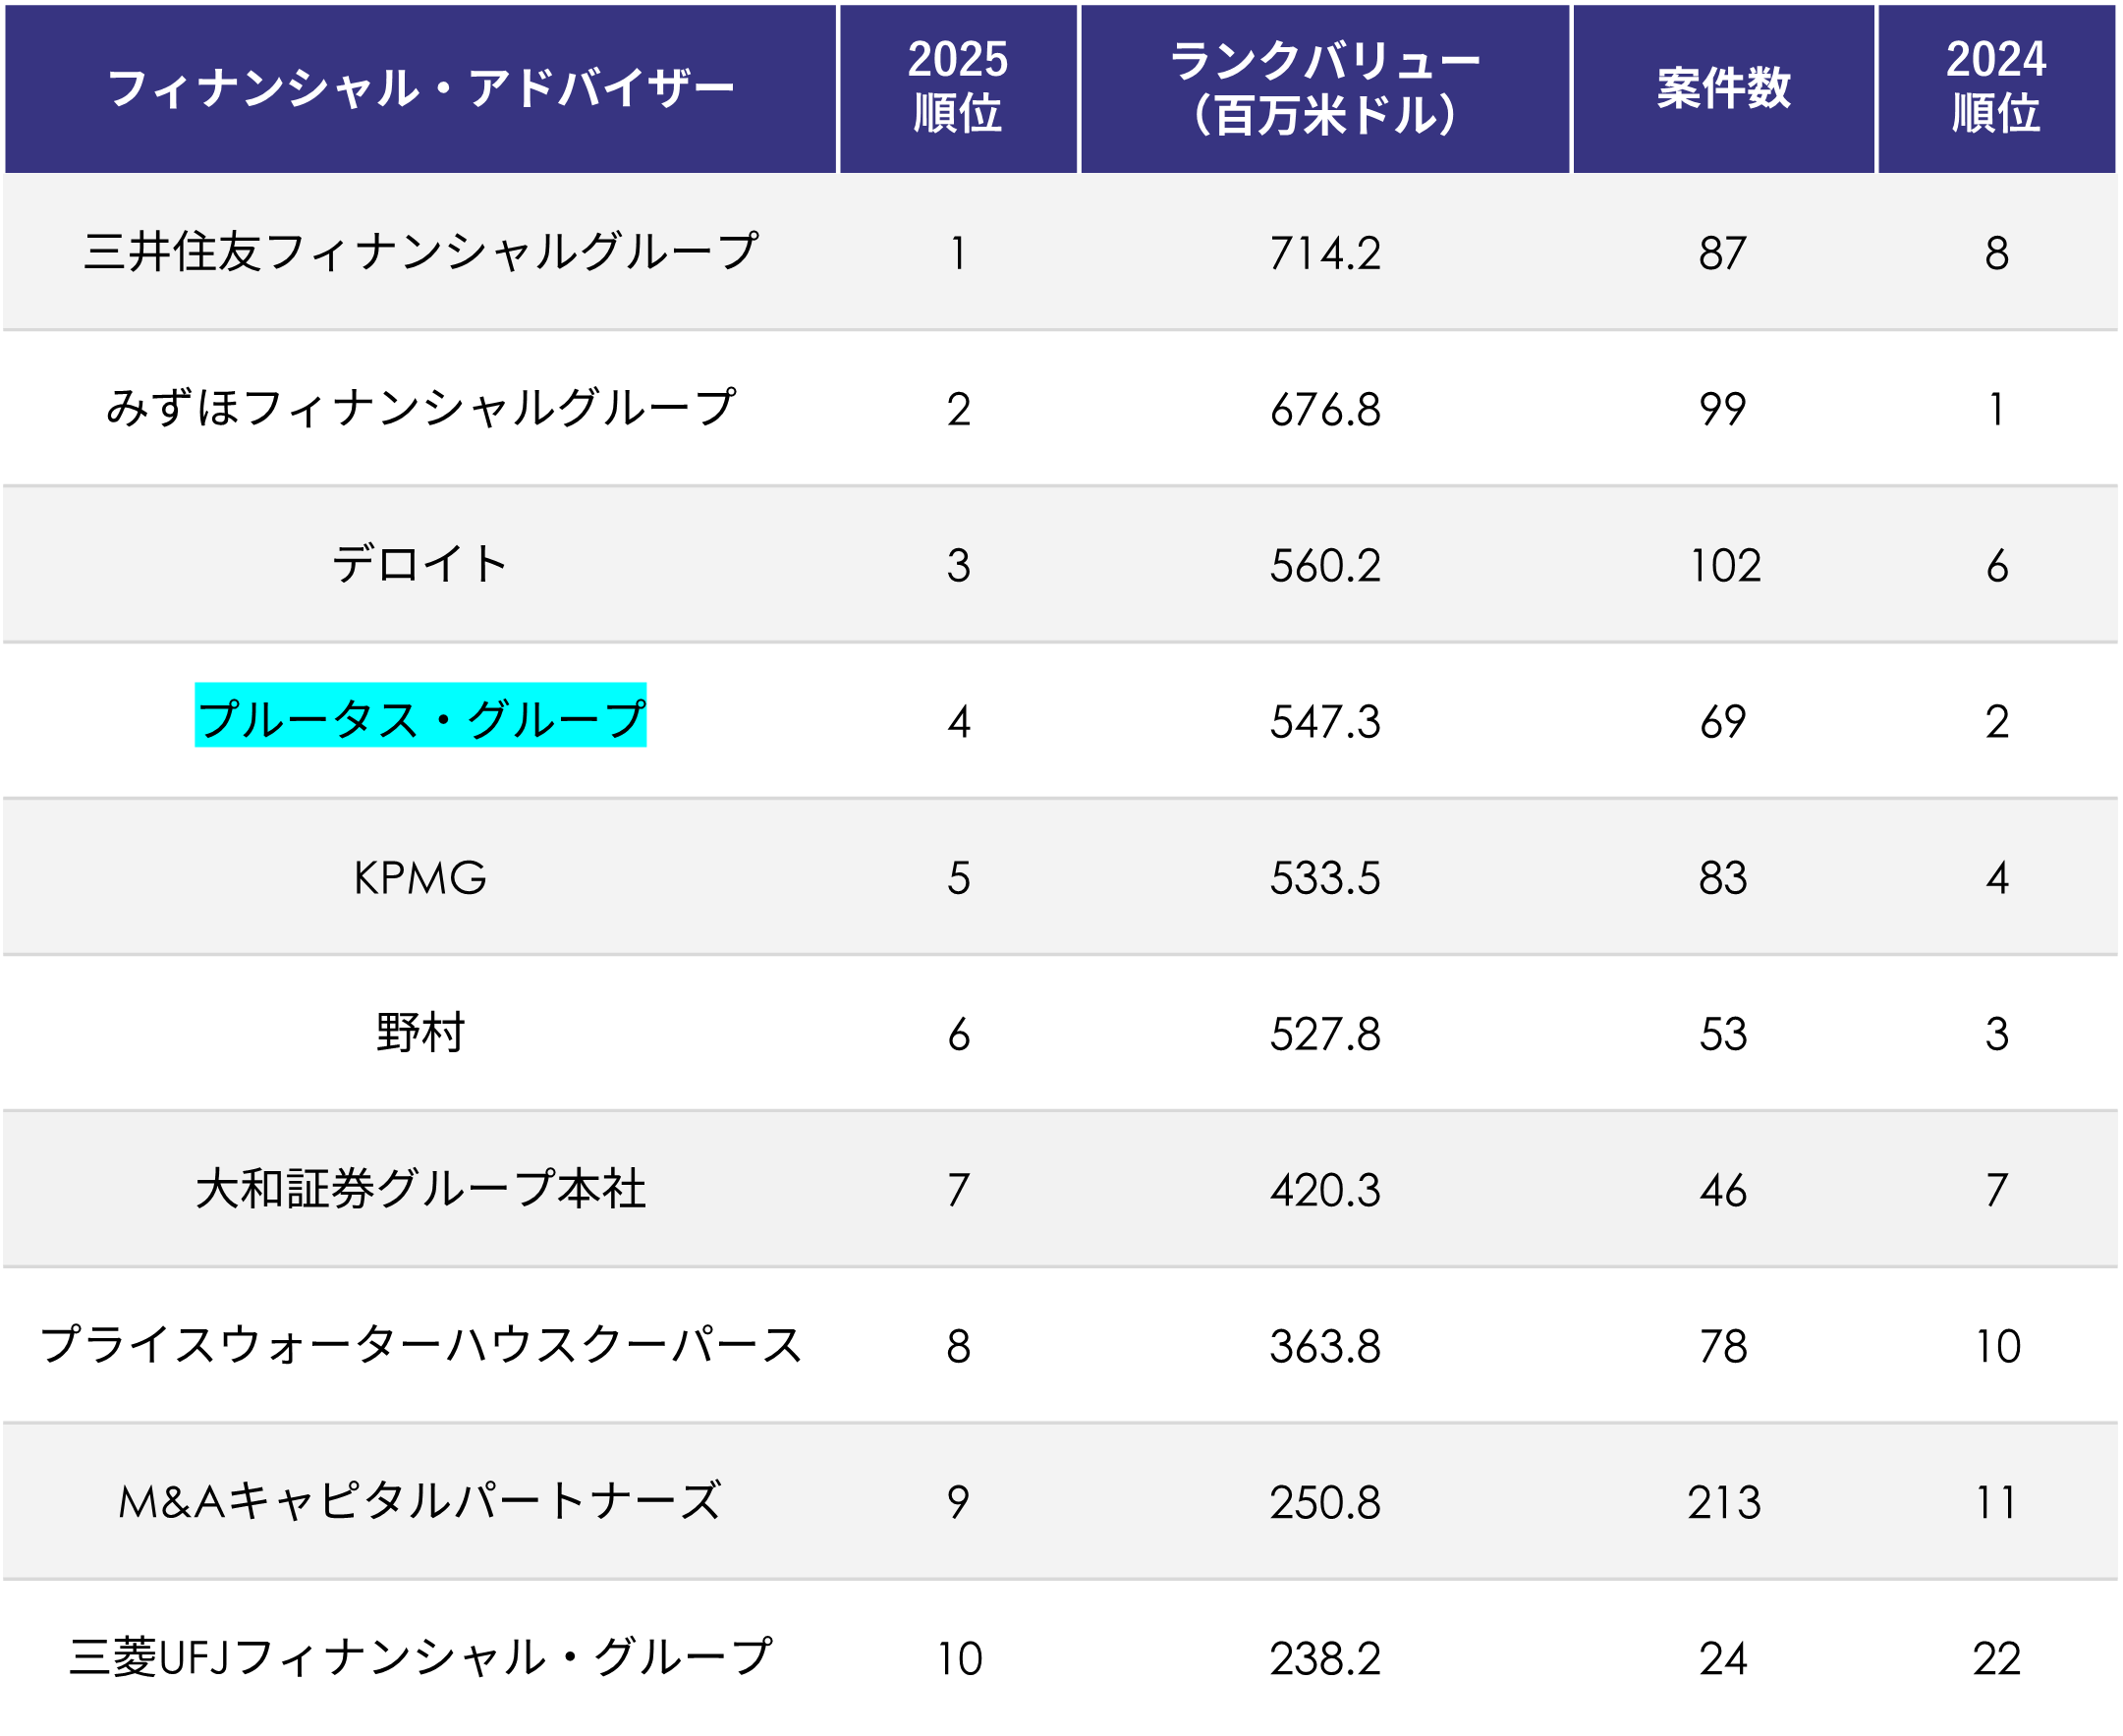This screenshot has width=2123, height=1736.
Task: Select the 三菱UFJフィナンシャル・グループ cell
Action: [x=420, y=1658]
